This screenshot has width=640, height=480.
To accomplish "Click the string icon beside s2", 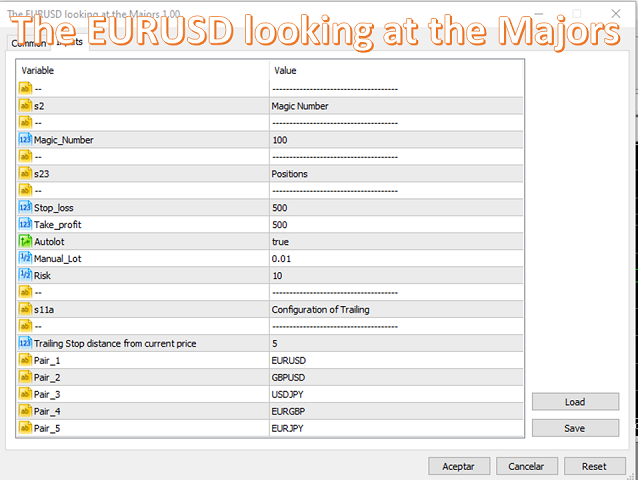I will click(x=25, y=106).
